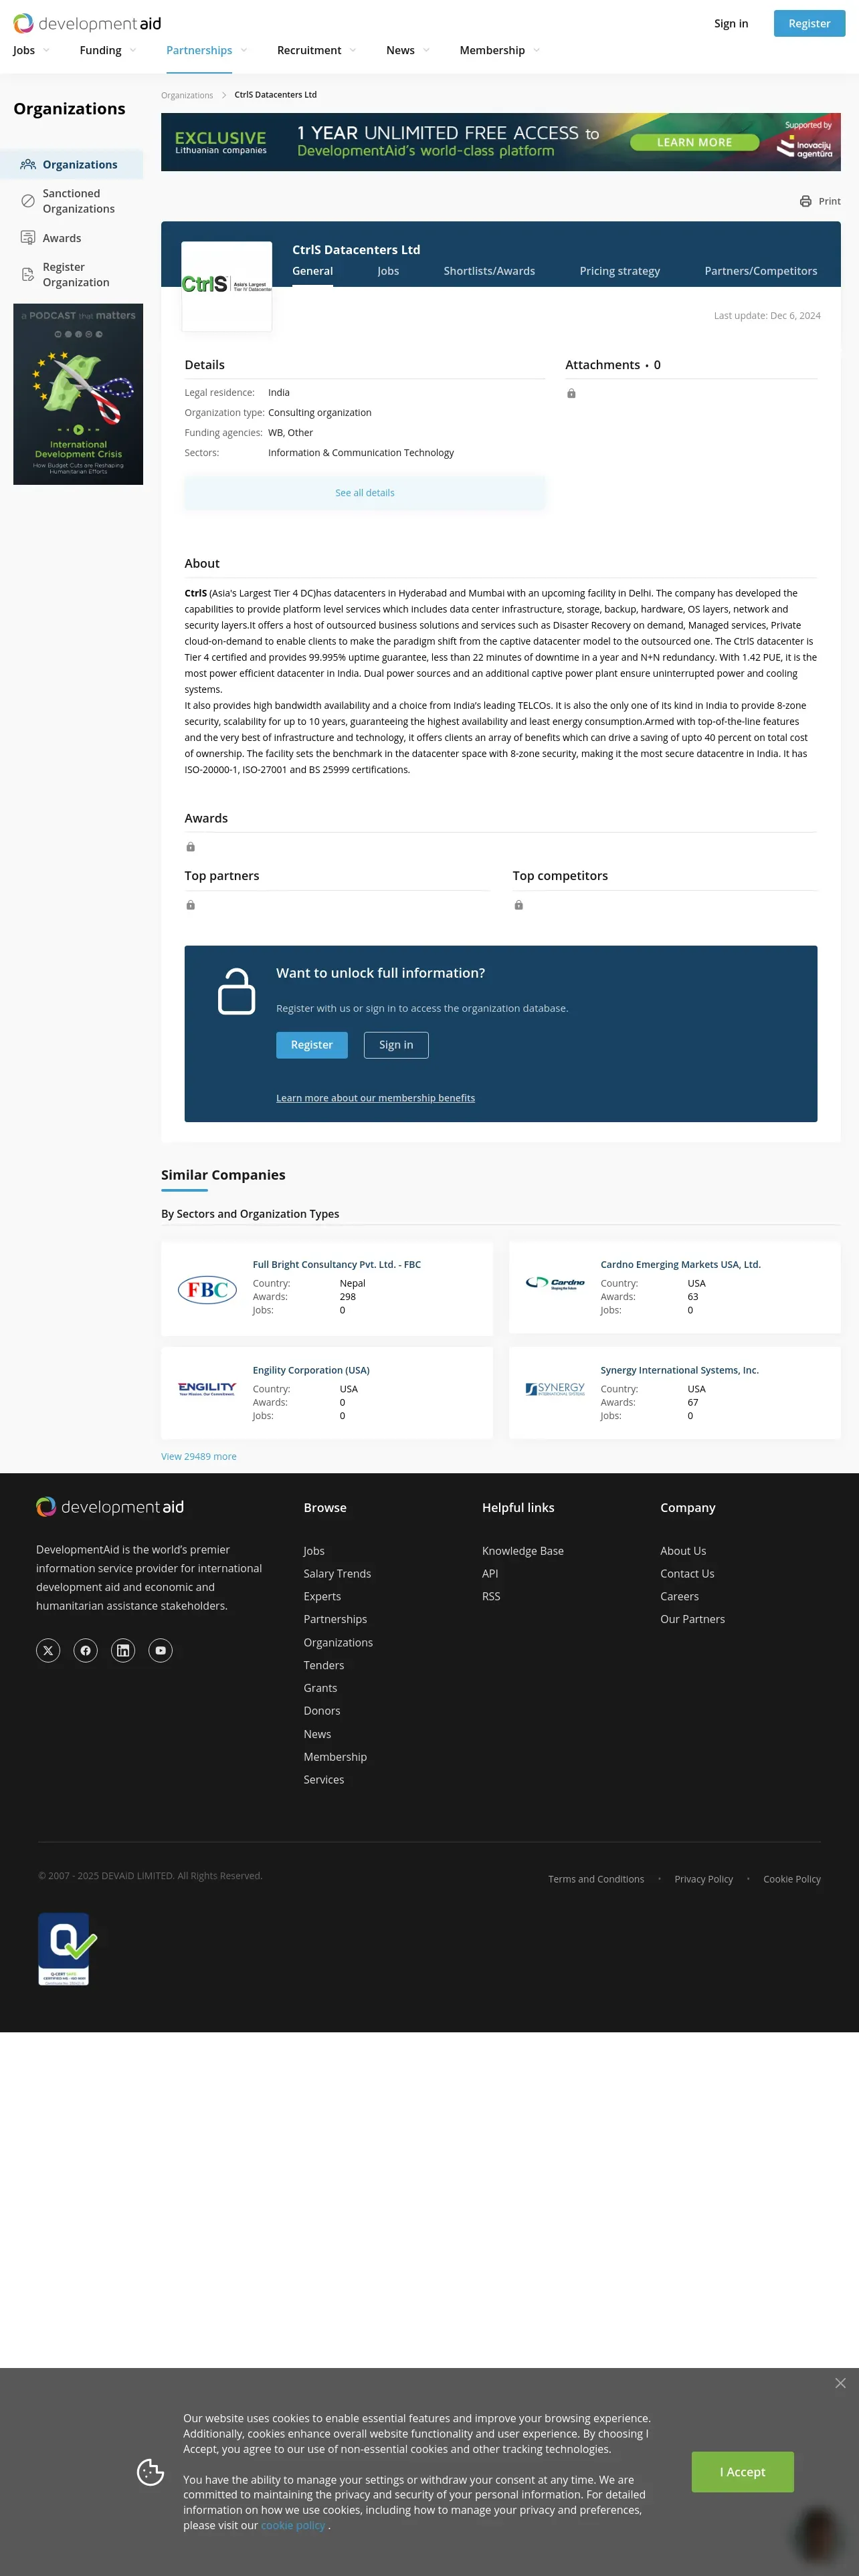Image resolution: width=859 pixels, height=2576 pixels.
Task: Click the FBC company logo
Action: (207, 1290)
